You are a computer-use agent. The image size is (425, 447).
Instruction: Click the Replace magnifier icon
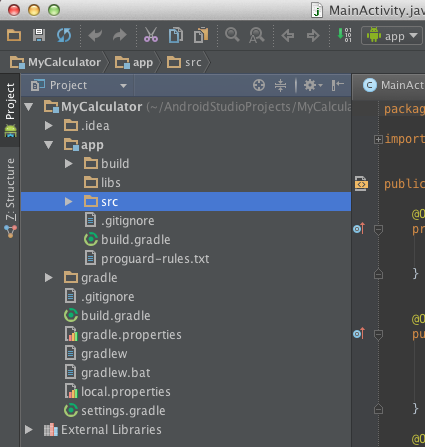coord(257,35)
